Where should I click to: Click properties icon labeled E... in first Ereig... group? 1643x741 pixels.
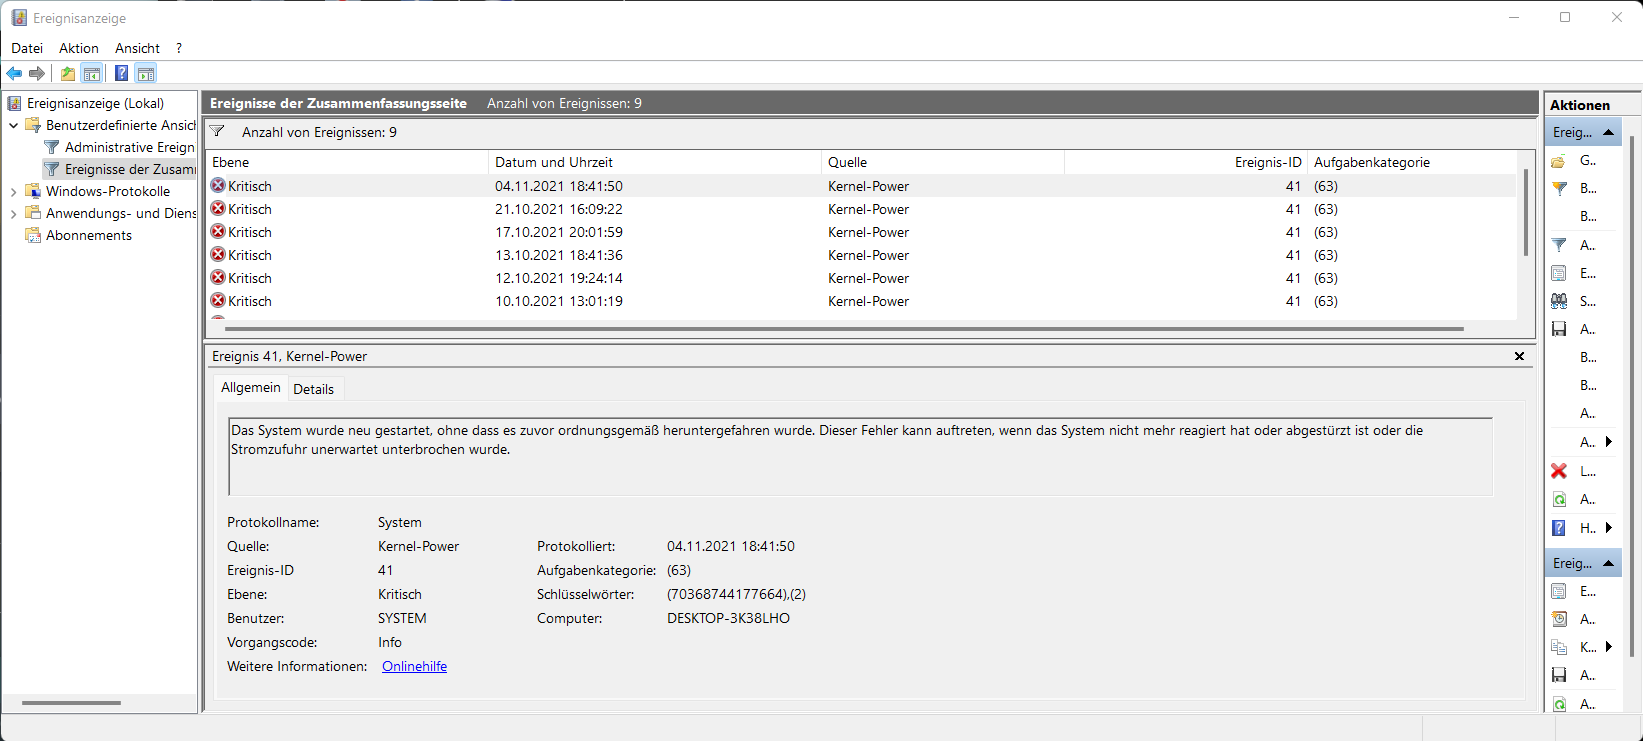tap(1559, 273)
